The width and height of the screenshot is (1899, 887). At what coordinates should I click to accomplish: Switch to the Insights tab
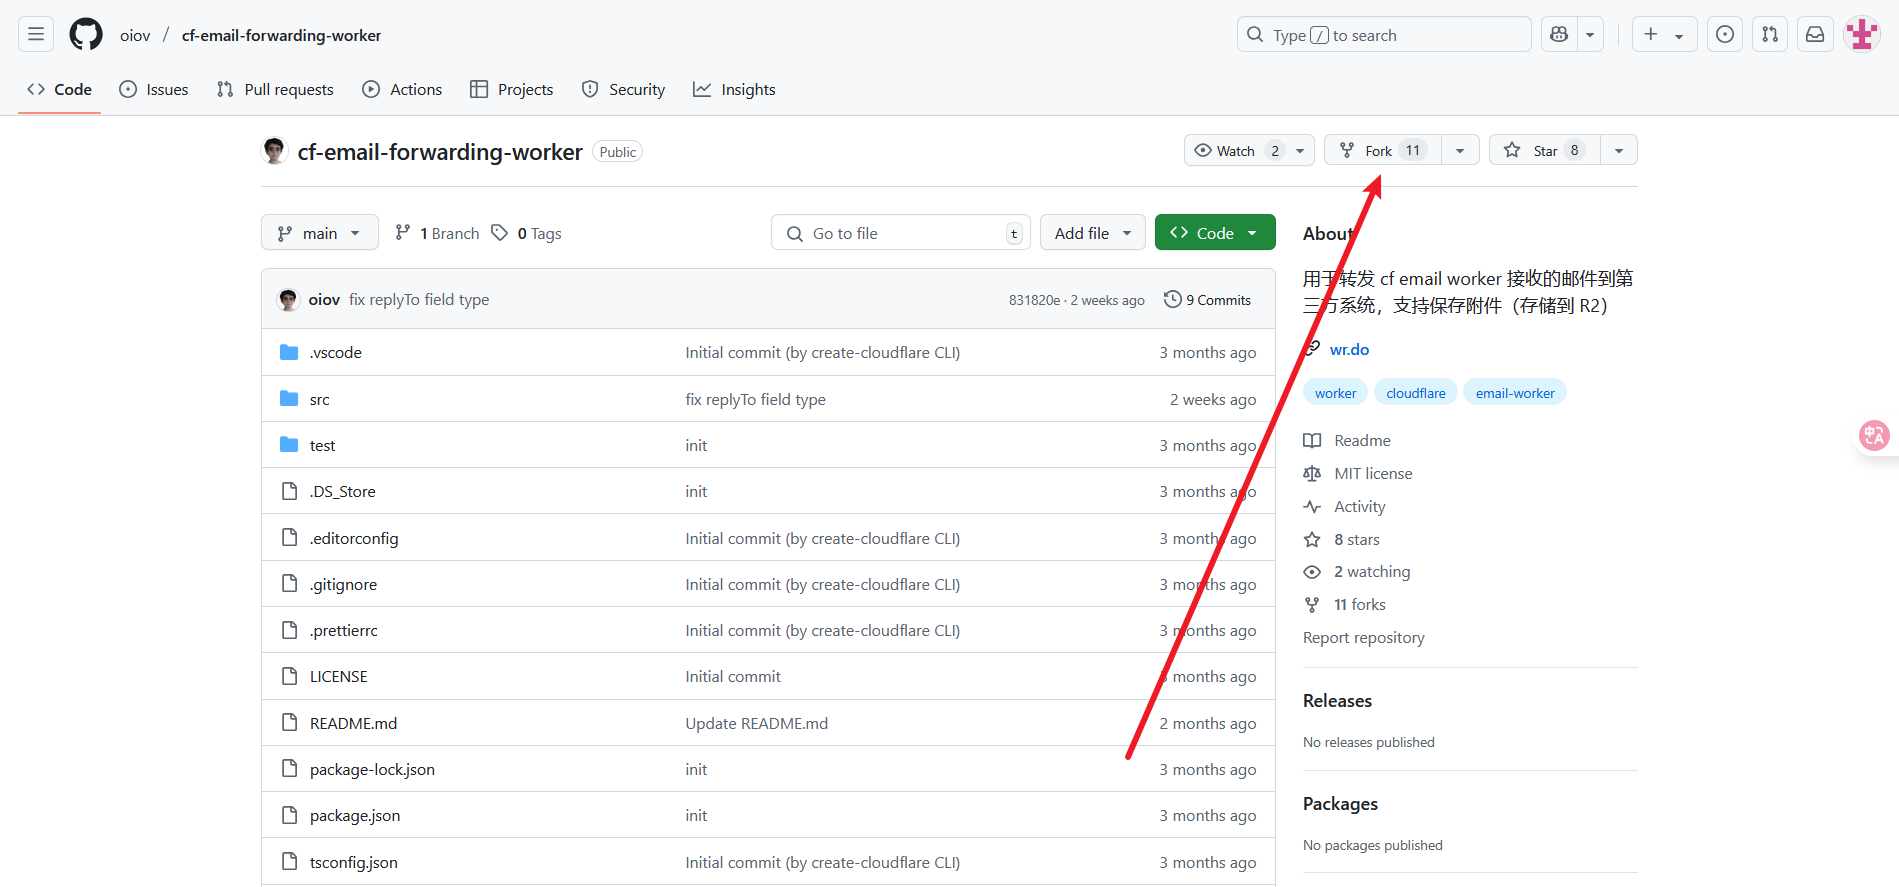[734, 90]
